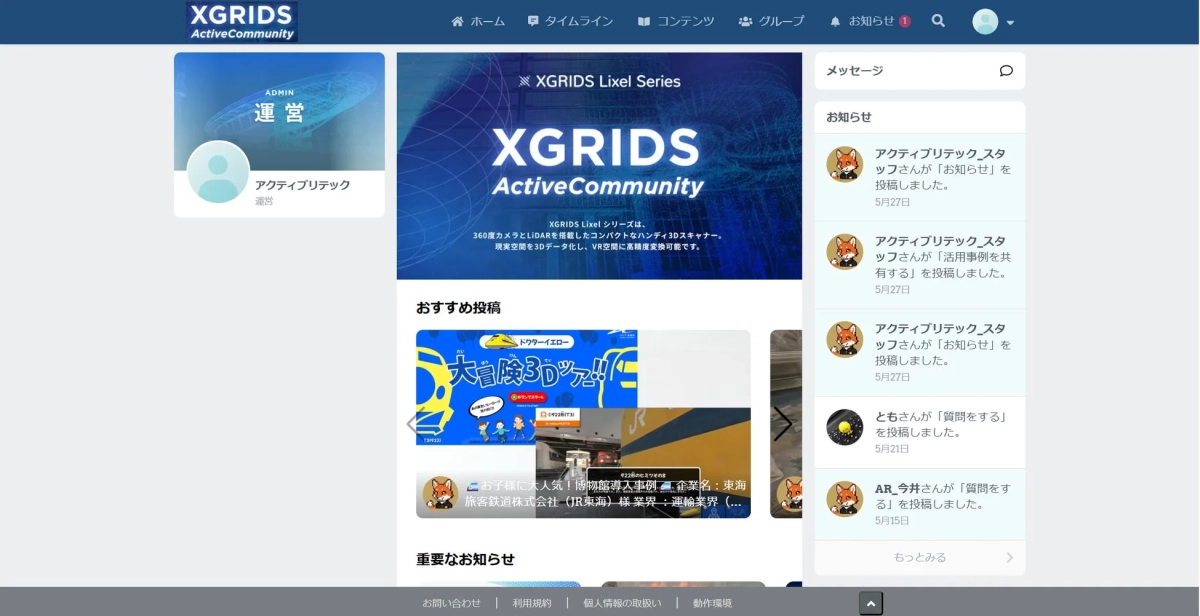
Task: Click the おすすめ投稿 section heading
Action: coord(458,307)
